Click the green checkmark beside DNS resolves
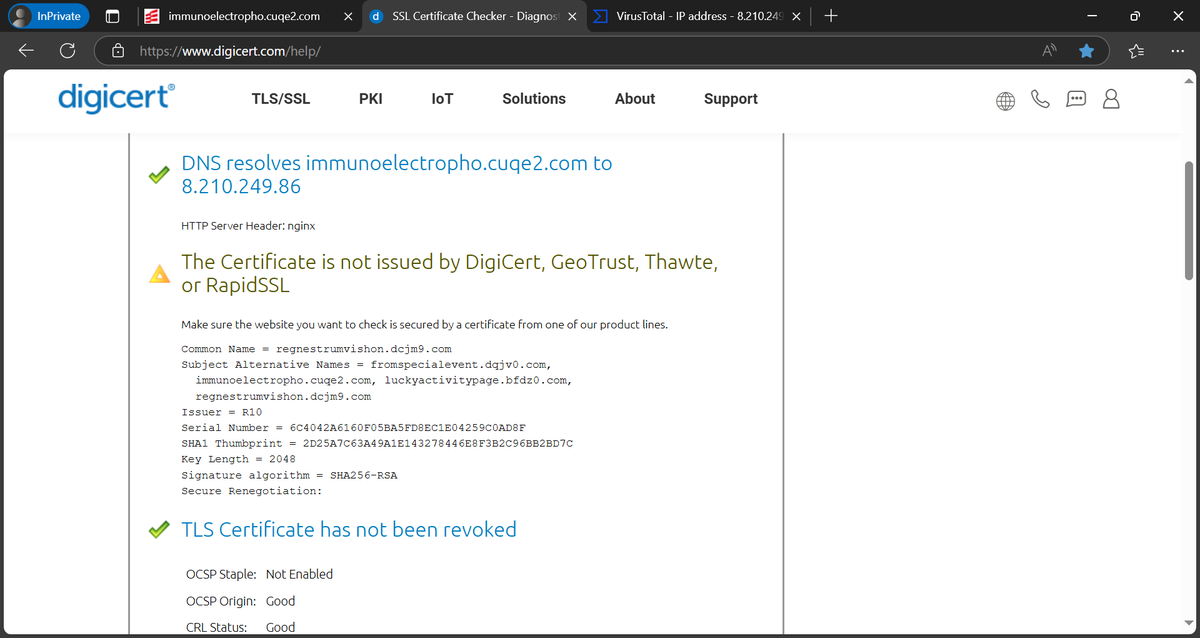This screenshot has height=638, width=1200. point(158,175)
